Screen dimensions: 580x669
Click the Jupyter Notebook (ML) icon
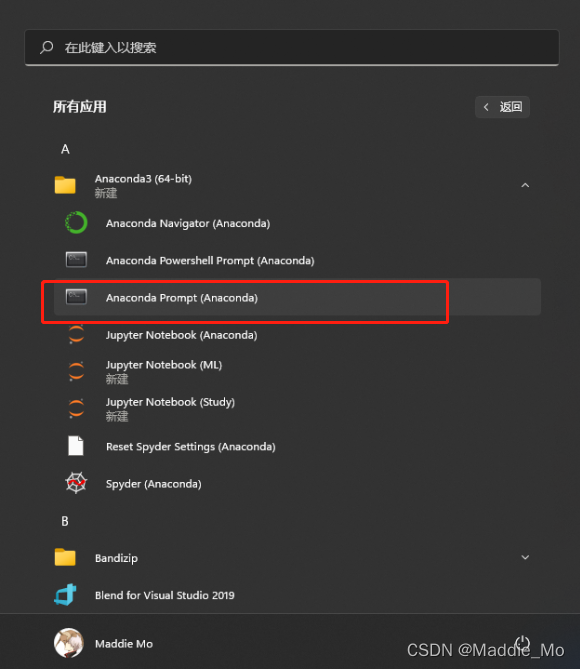point(76,371)
